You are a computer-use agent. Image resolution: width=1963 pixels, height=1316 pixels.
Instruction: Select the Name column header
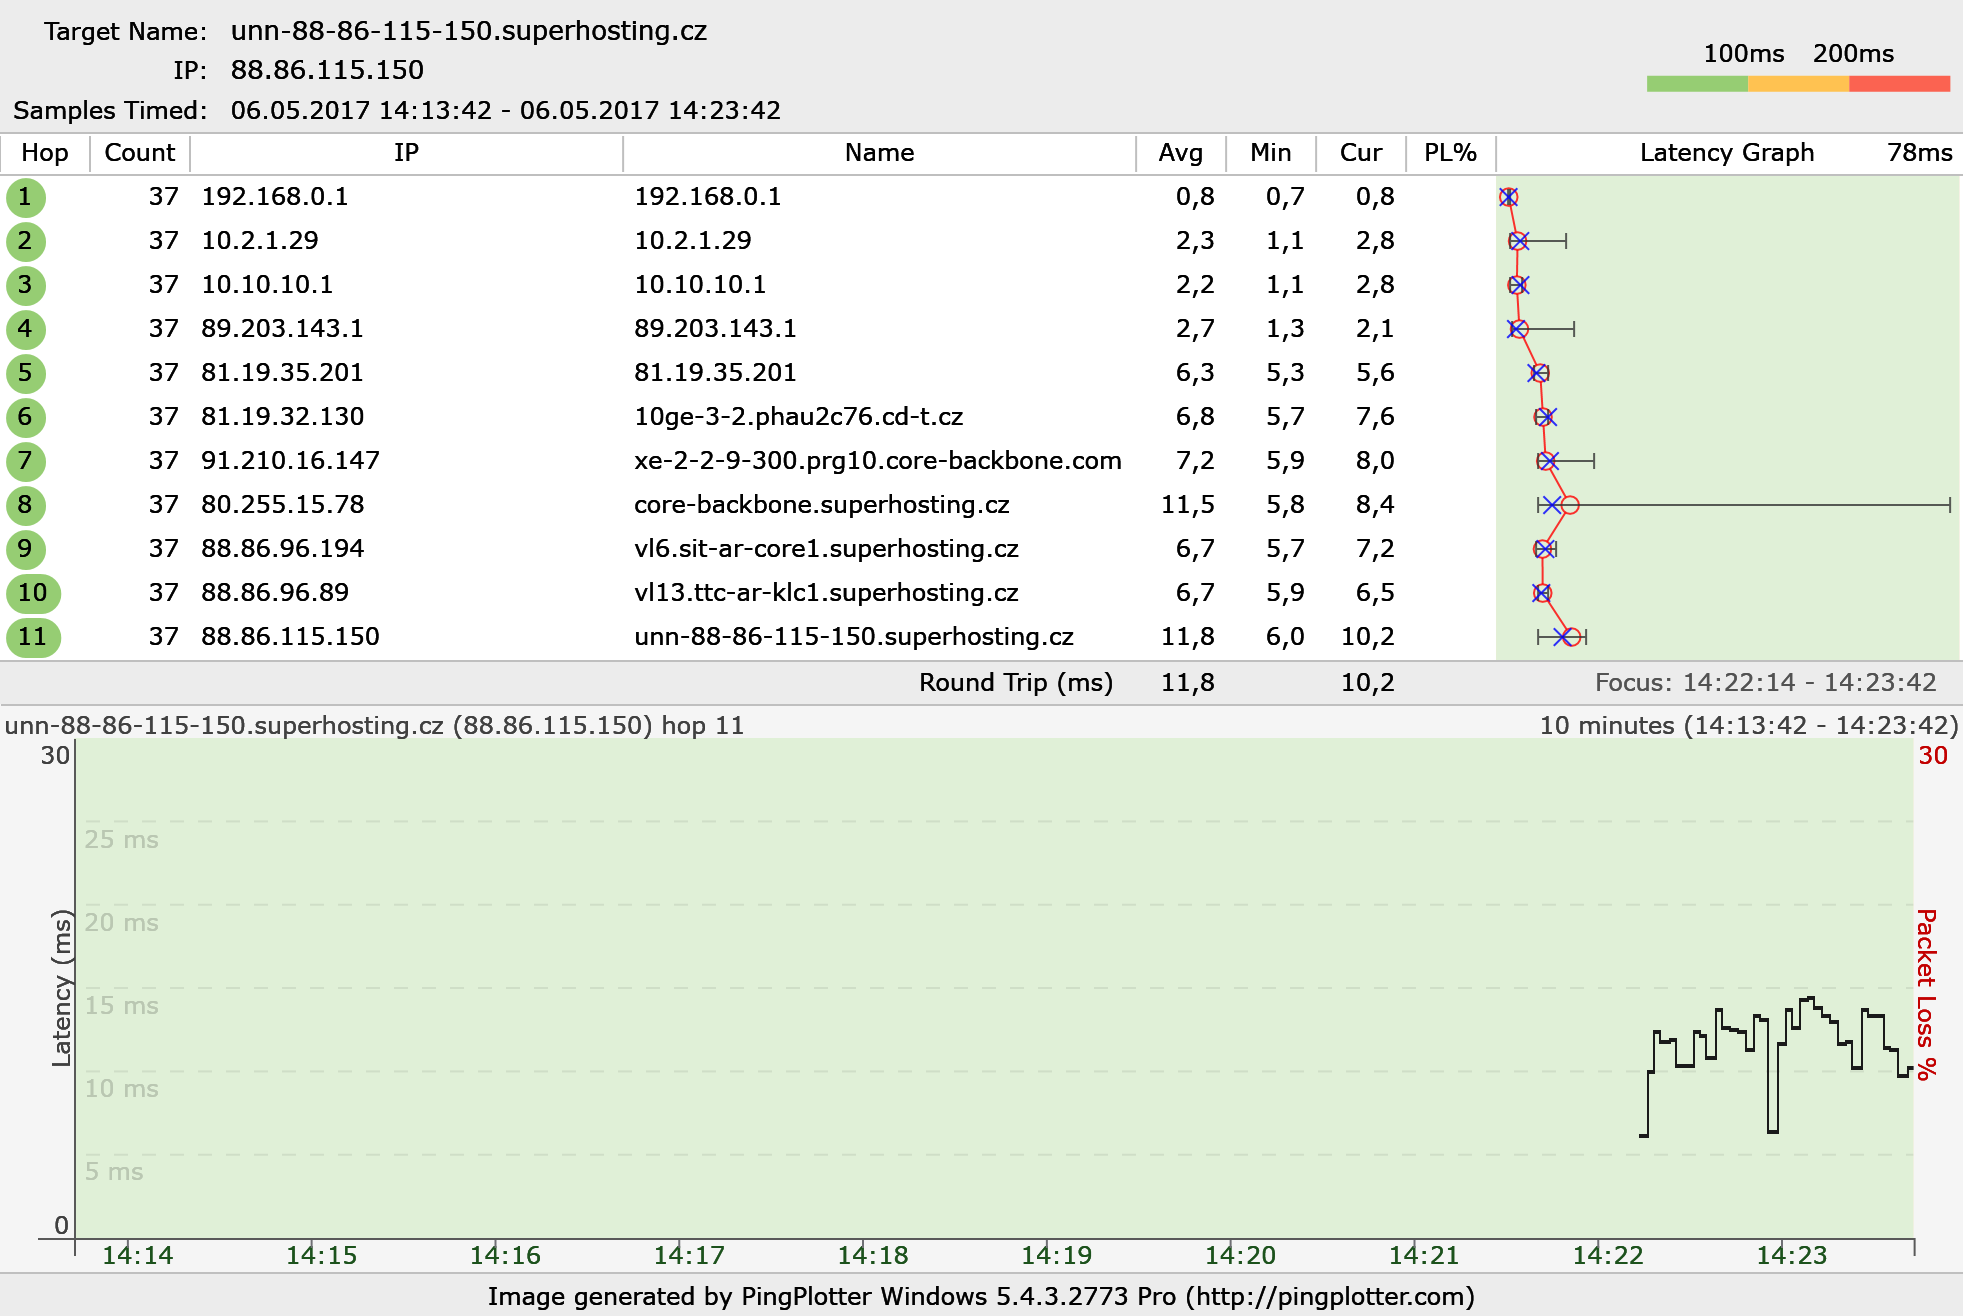point(879,153)
